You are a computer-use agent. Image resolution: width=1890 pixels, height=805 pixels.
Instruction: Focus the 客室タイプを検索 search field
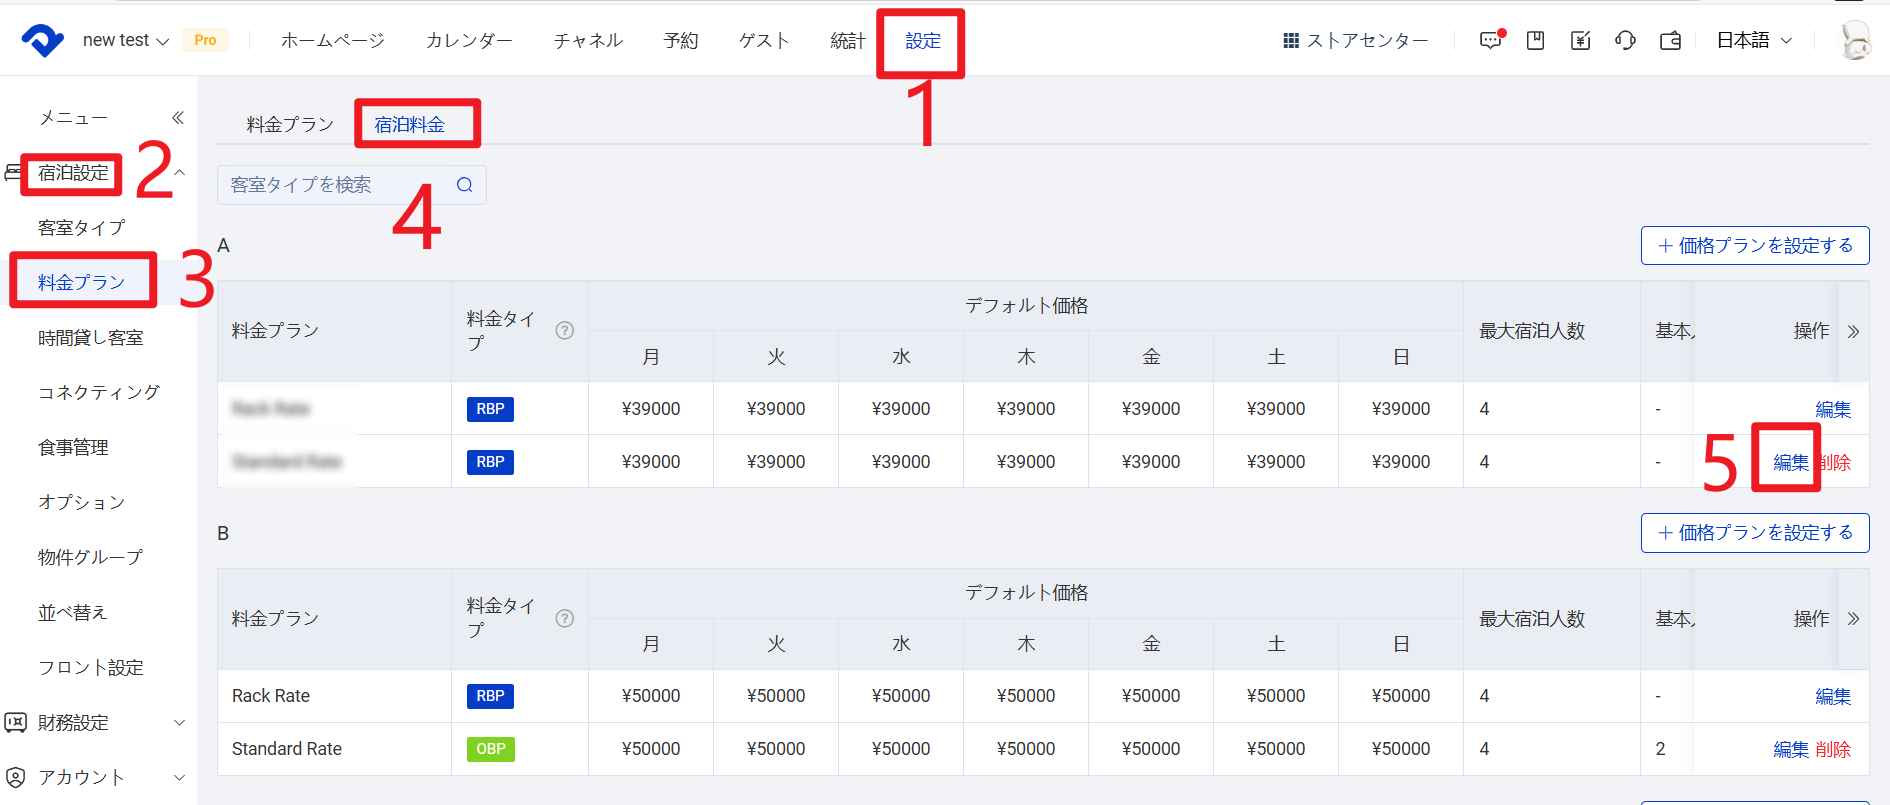(335, 185)
